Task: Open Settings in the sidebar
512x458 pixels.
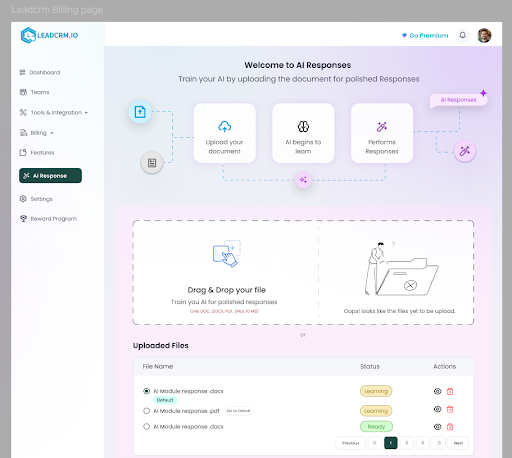Action: (36, 199)
